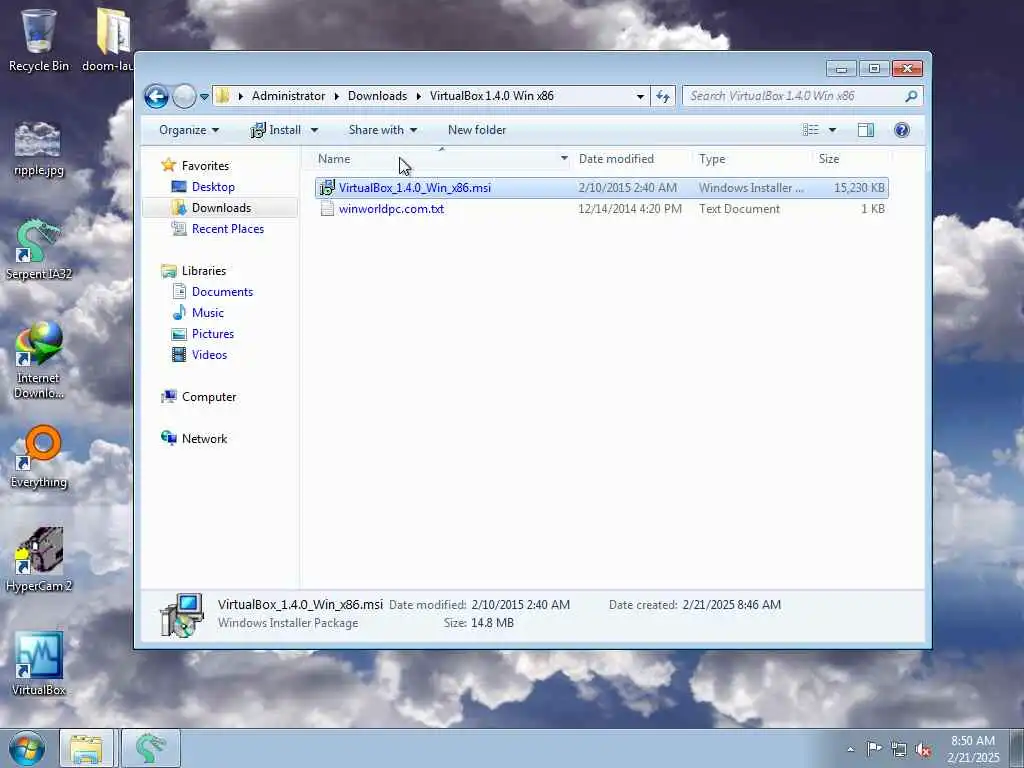Sort by Size column header

coord(829,159)
